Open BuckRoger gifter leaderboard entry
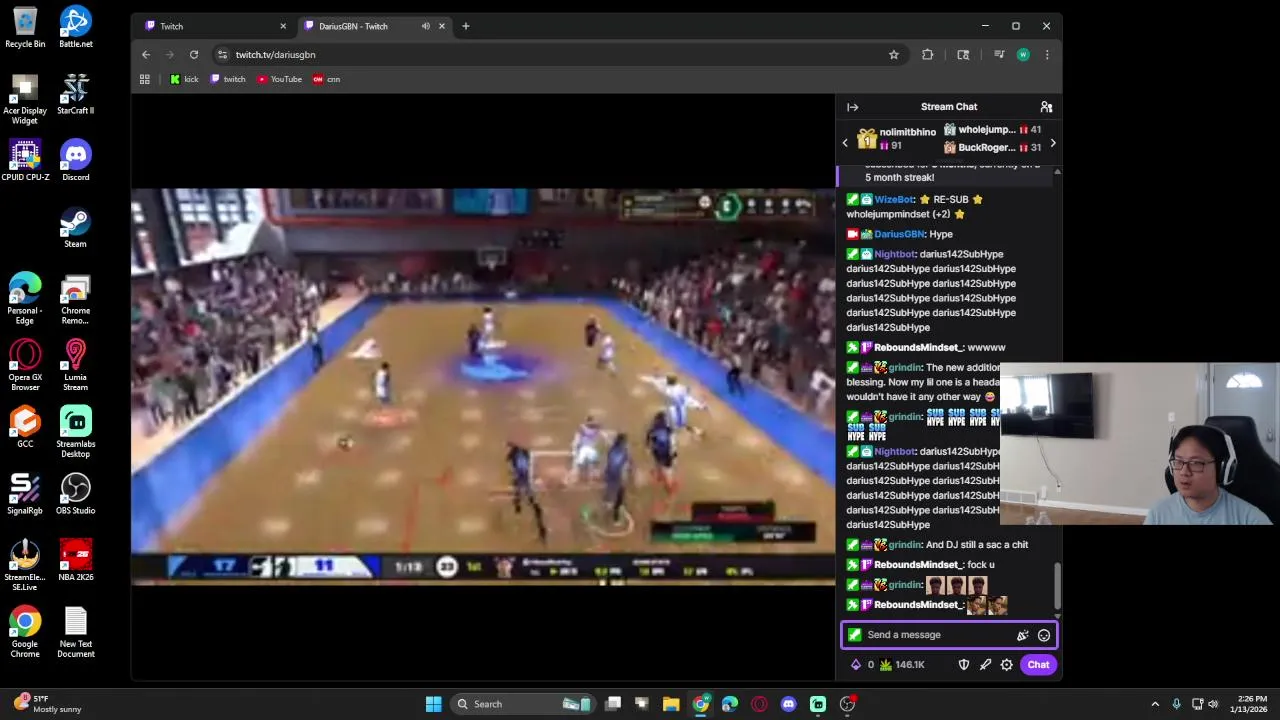This screenshot has height=720, width=1280. point(992,148)
